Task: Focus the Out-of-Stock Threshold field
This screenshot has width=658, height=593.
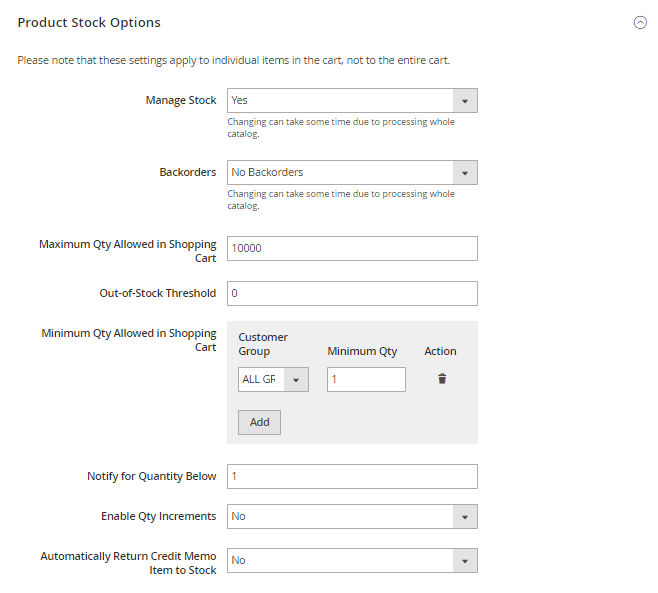Action: [352, 293]
